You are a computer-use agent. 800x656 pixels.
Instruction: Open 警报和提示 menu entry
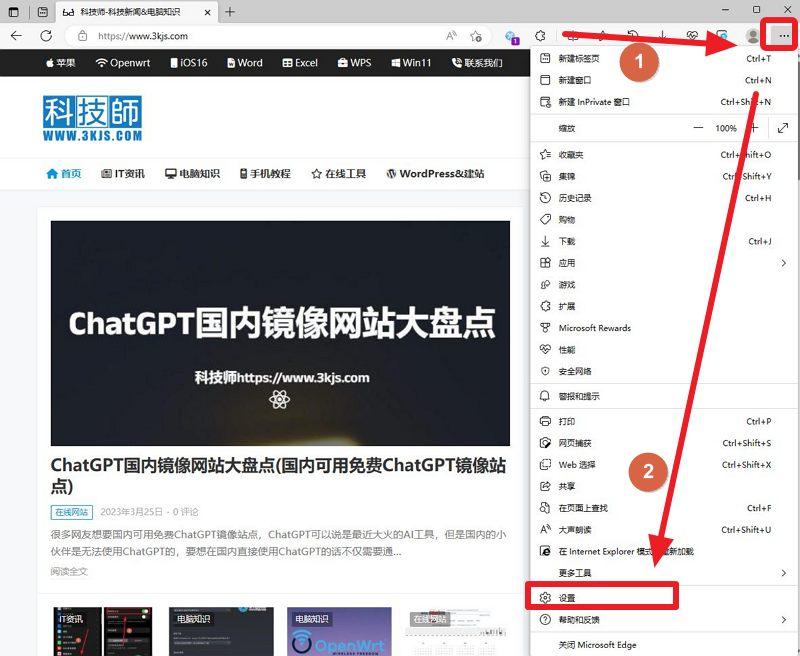[x=663, y=396]
